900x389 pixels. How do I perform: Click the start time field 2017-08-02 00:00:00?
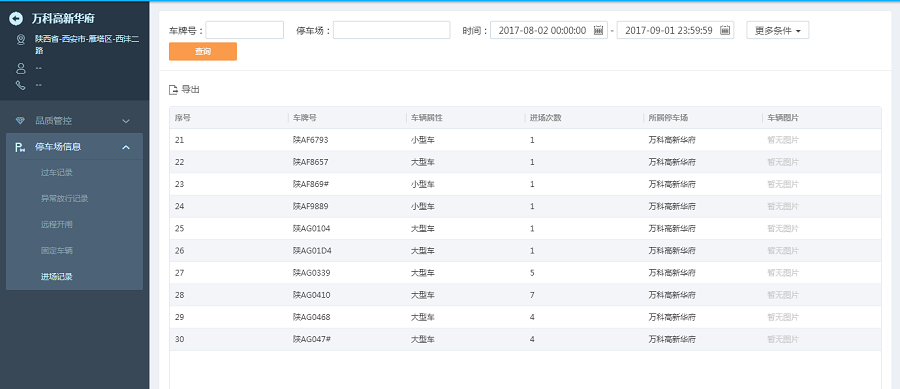pyautogui.click(x=549, y=30)
